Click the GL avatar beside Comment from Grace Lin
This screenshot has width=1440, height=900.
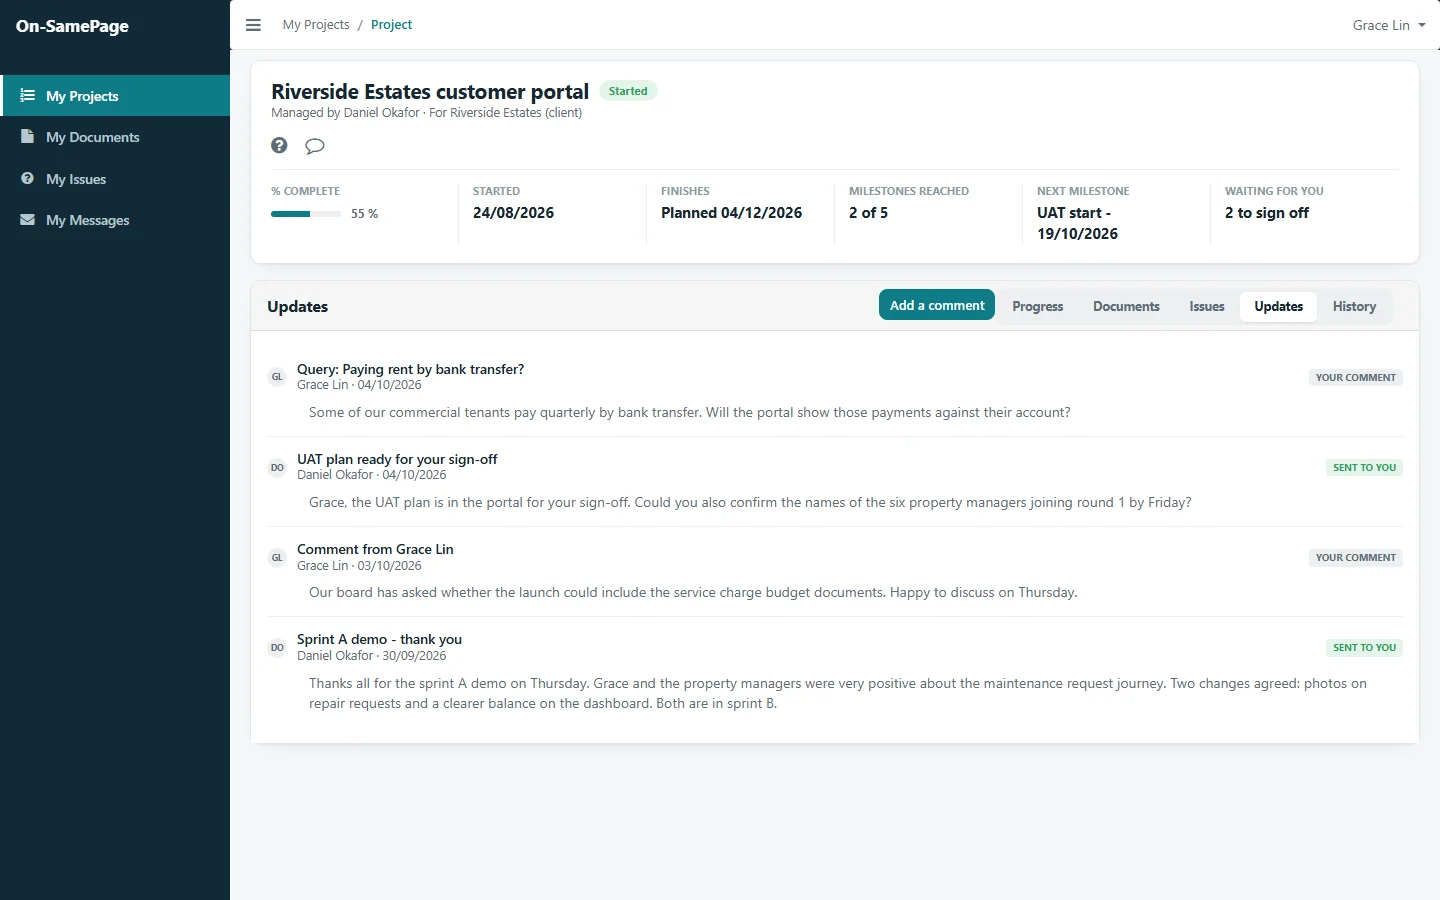pyautogui.click(x=278, y=557)
